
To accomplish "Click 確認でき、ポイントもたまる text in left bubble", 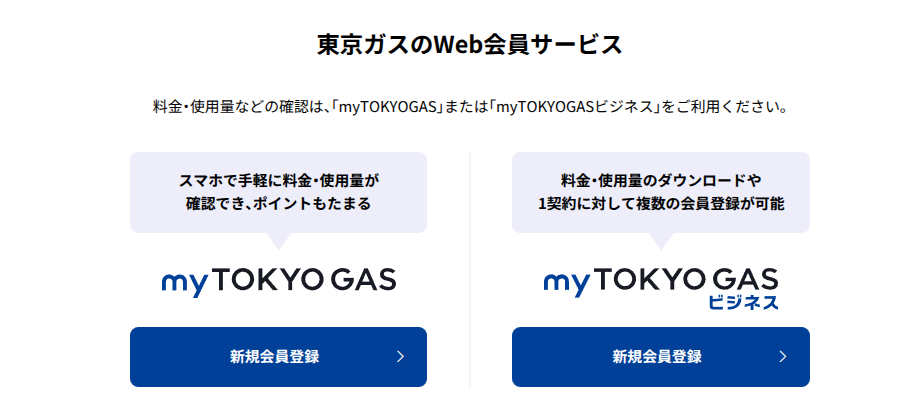I will click(278, 204).
